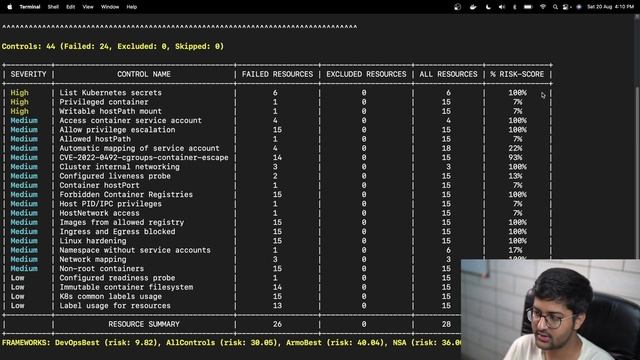
Task: Click 'CVE-2022-0492-cgroups-container-escape' text
Action: (144, 158)
